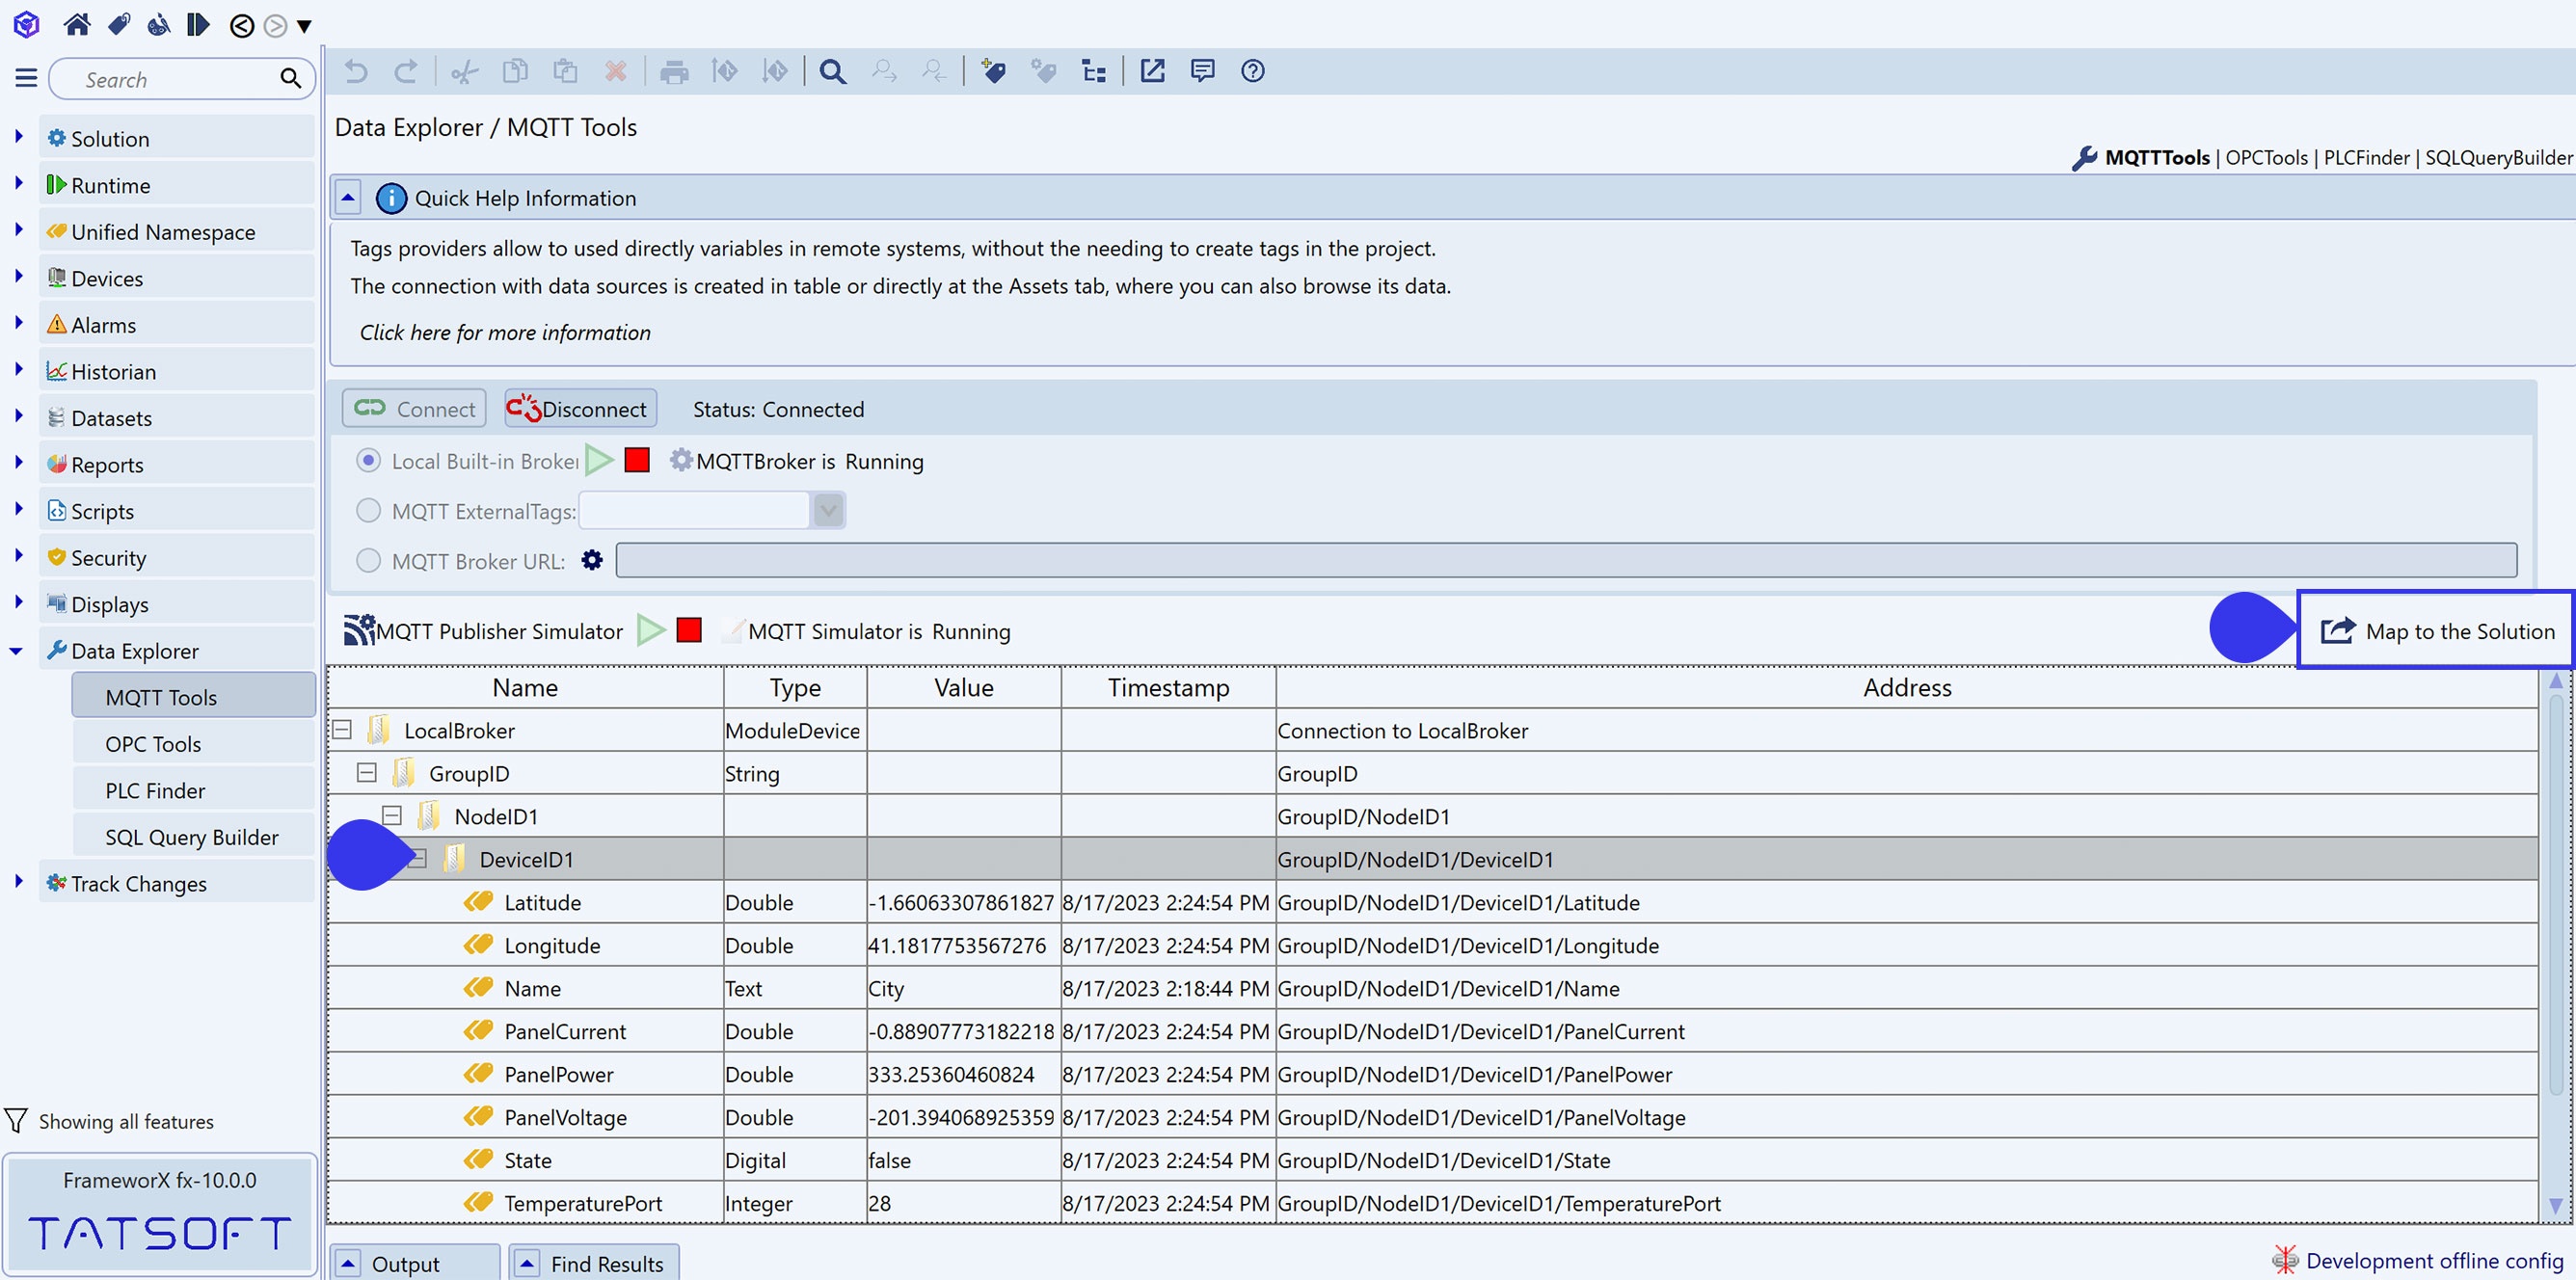
Task: Collapse the GroupID tree node
Action: pyautogui.click(x=367, y=773)
